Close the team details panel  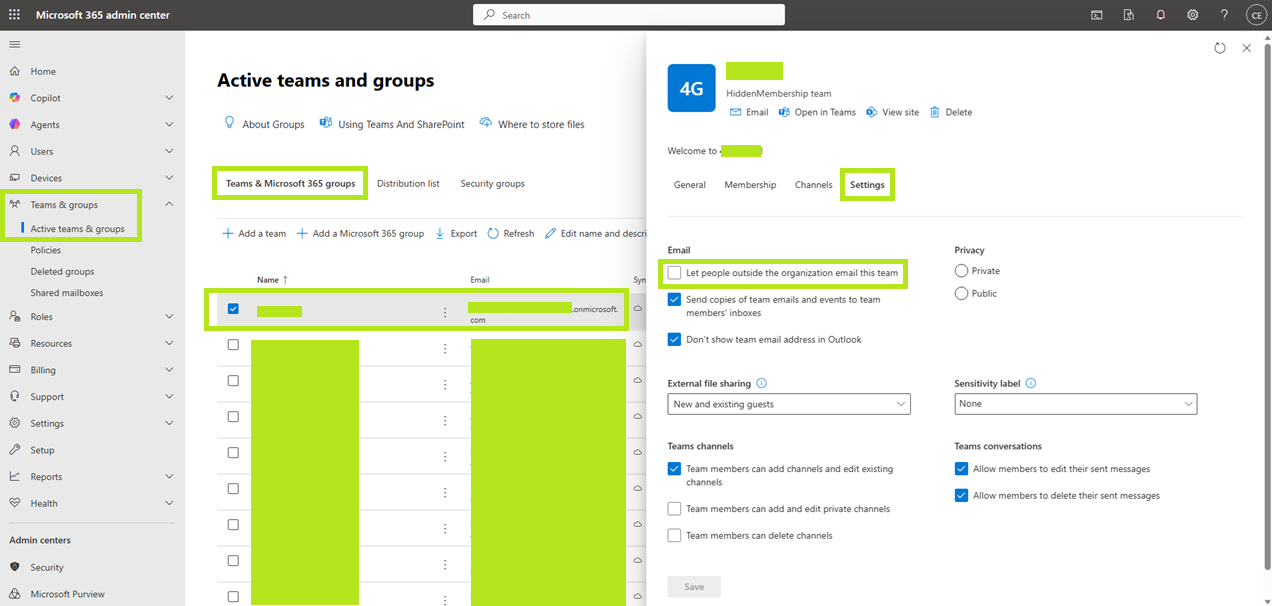[1246, 48]
